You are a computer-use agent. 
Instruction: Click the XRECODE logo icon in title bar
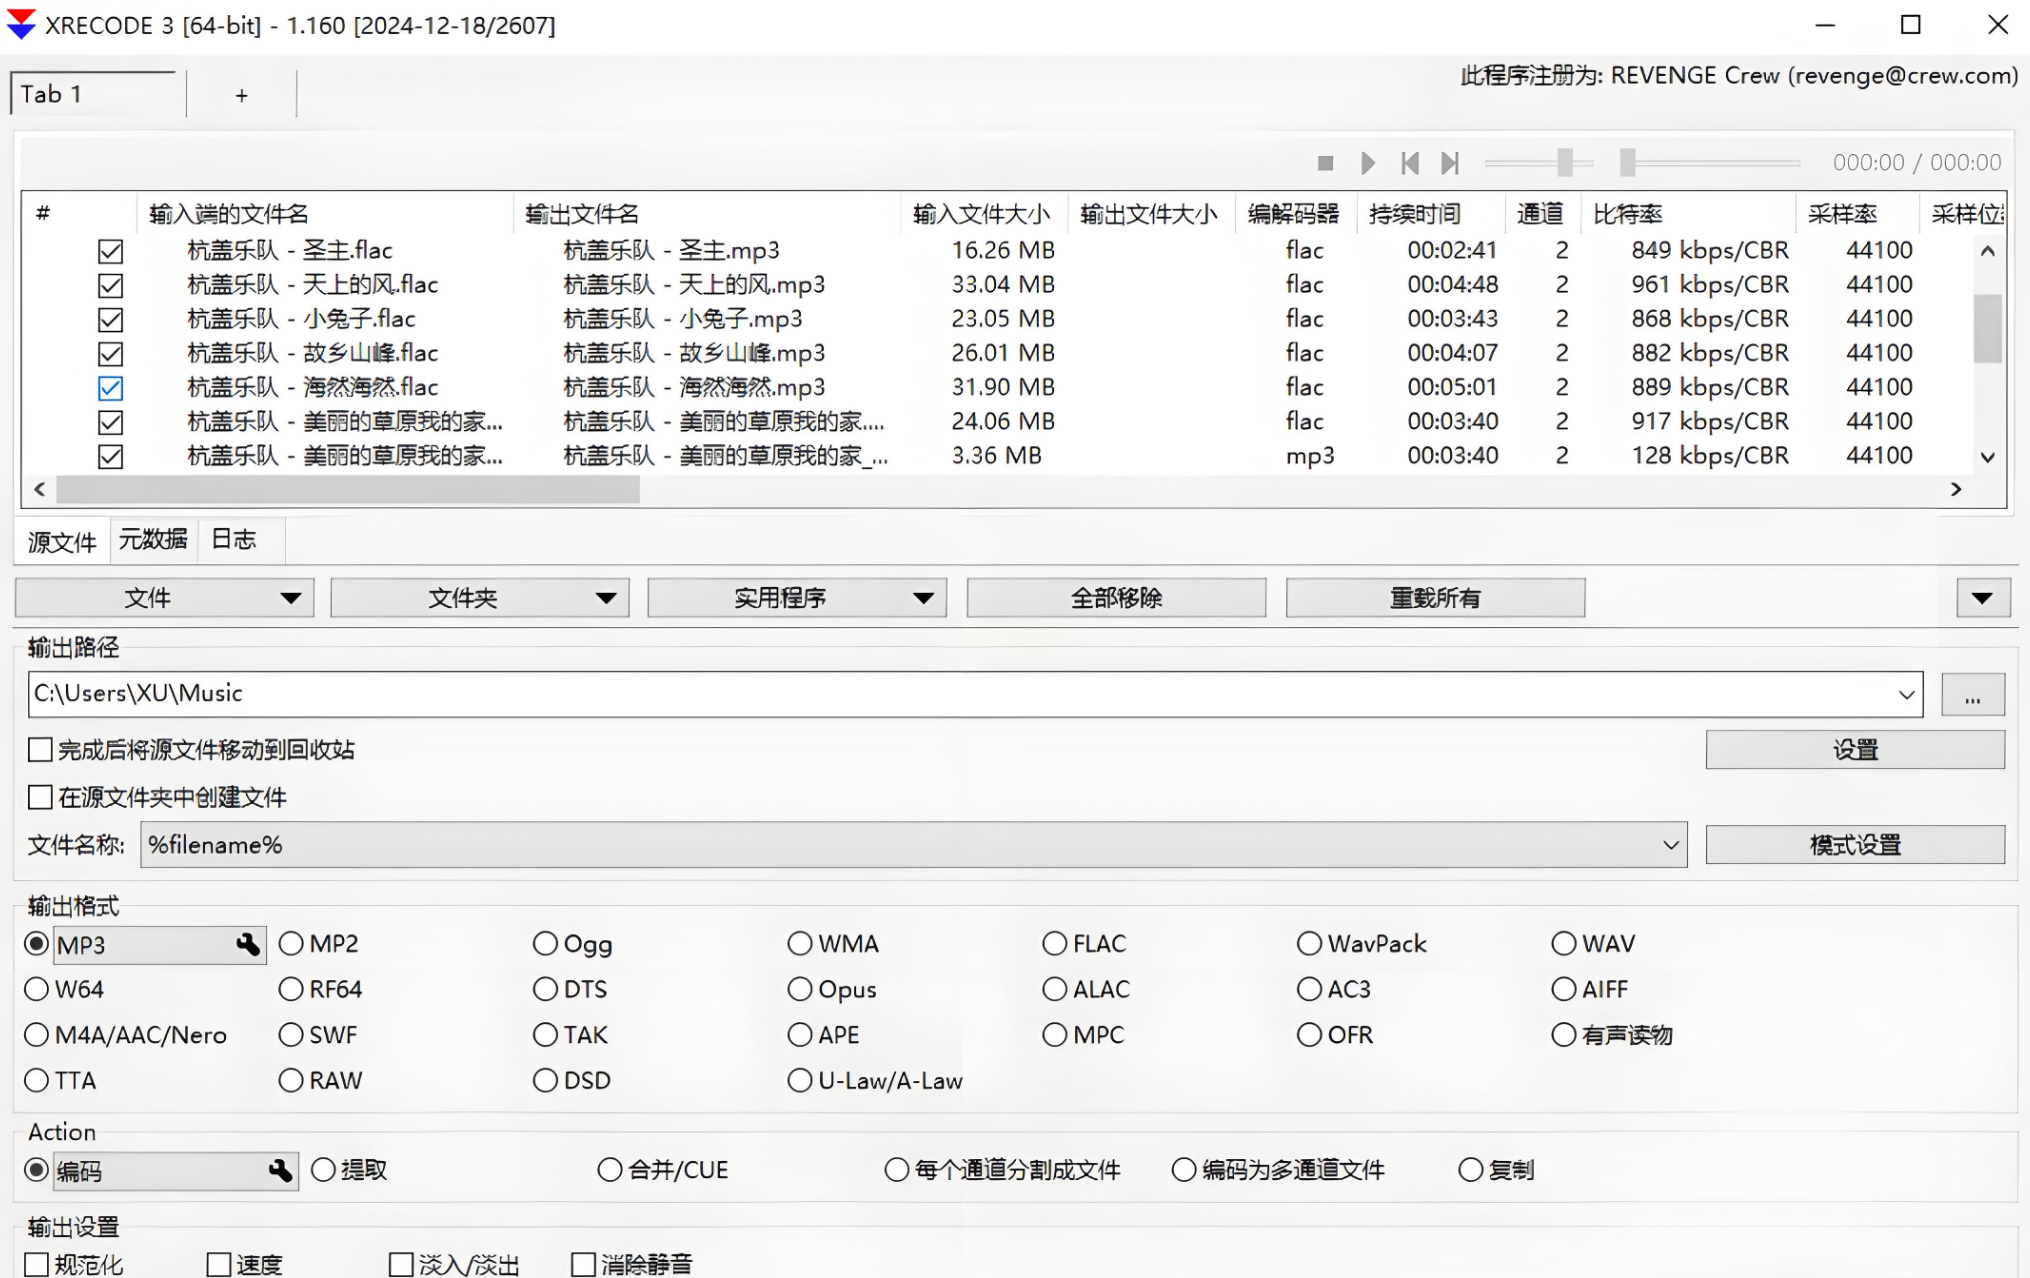tap(21, 25)
